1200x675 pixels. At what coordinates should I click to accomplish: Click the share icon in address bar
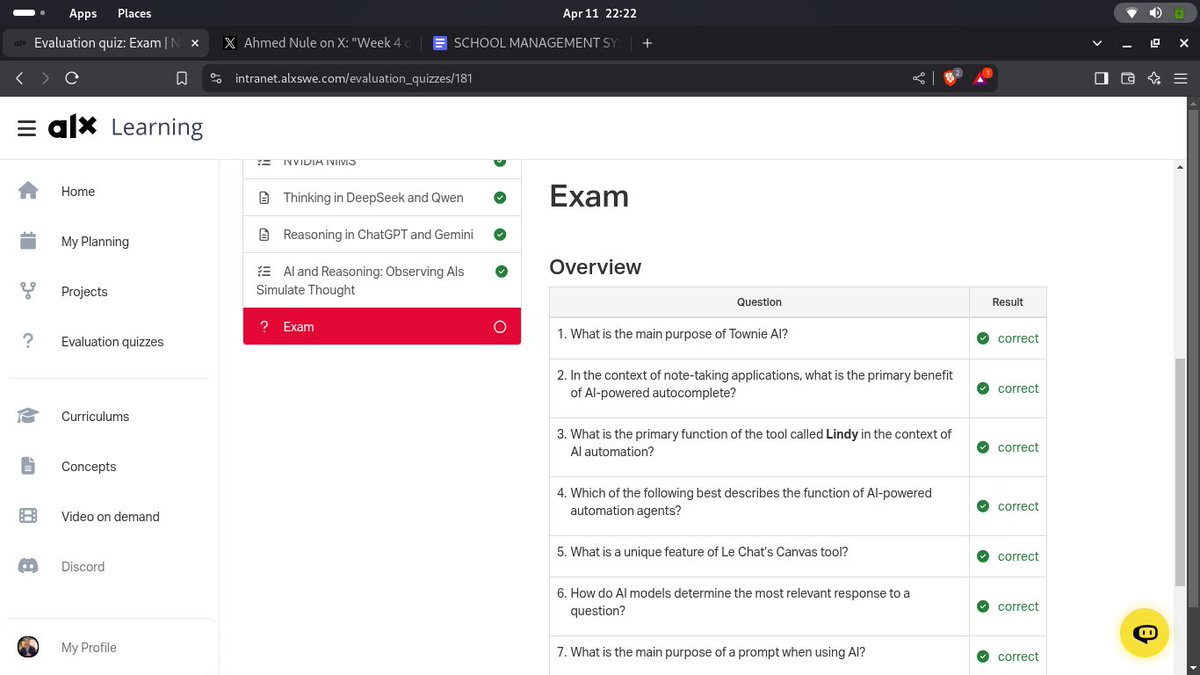coord(919,78)
